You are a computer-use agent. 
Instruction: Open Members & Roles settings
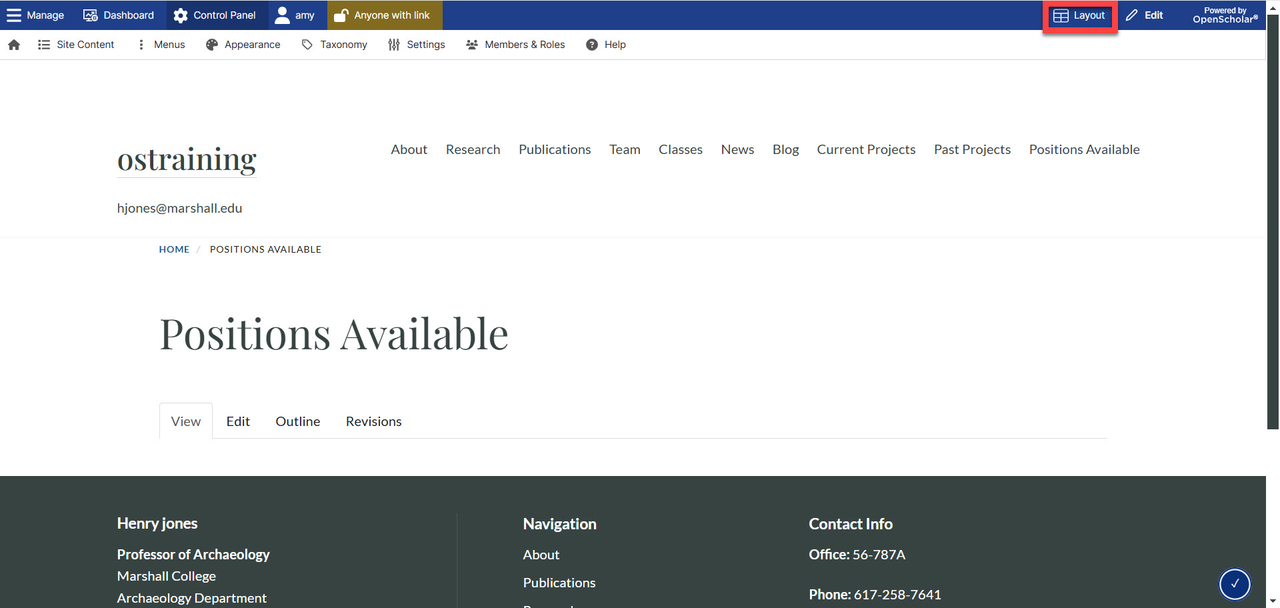pos(515,45)
